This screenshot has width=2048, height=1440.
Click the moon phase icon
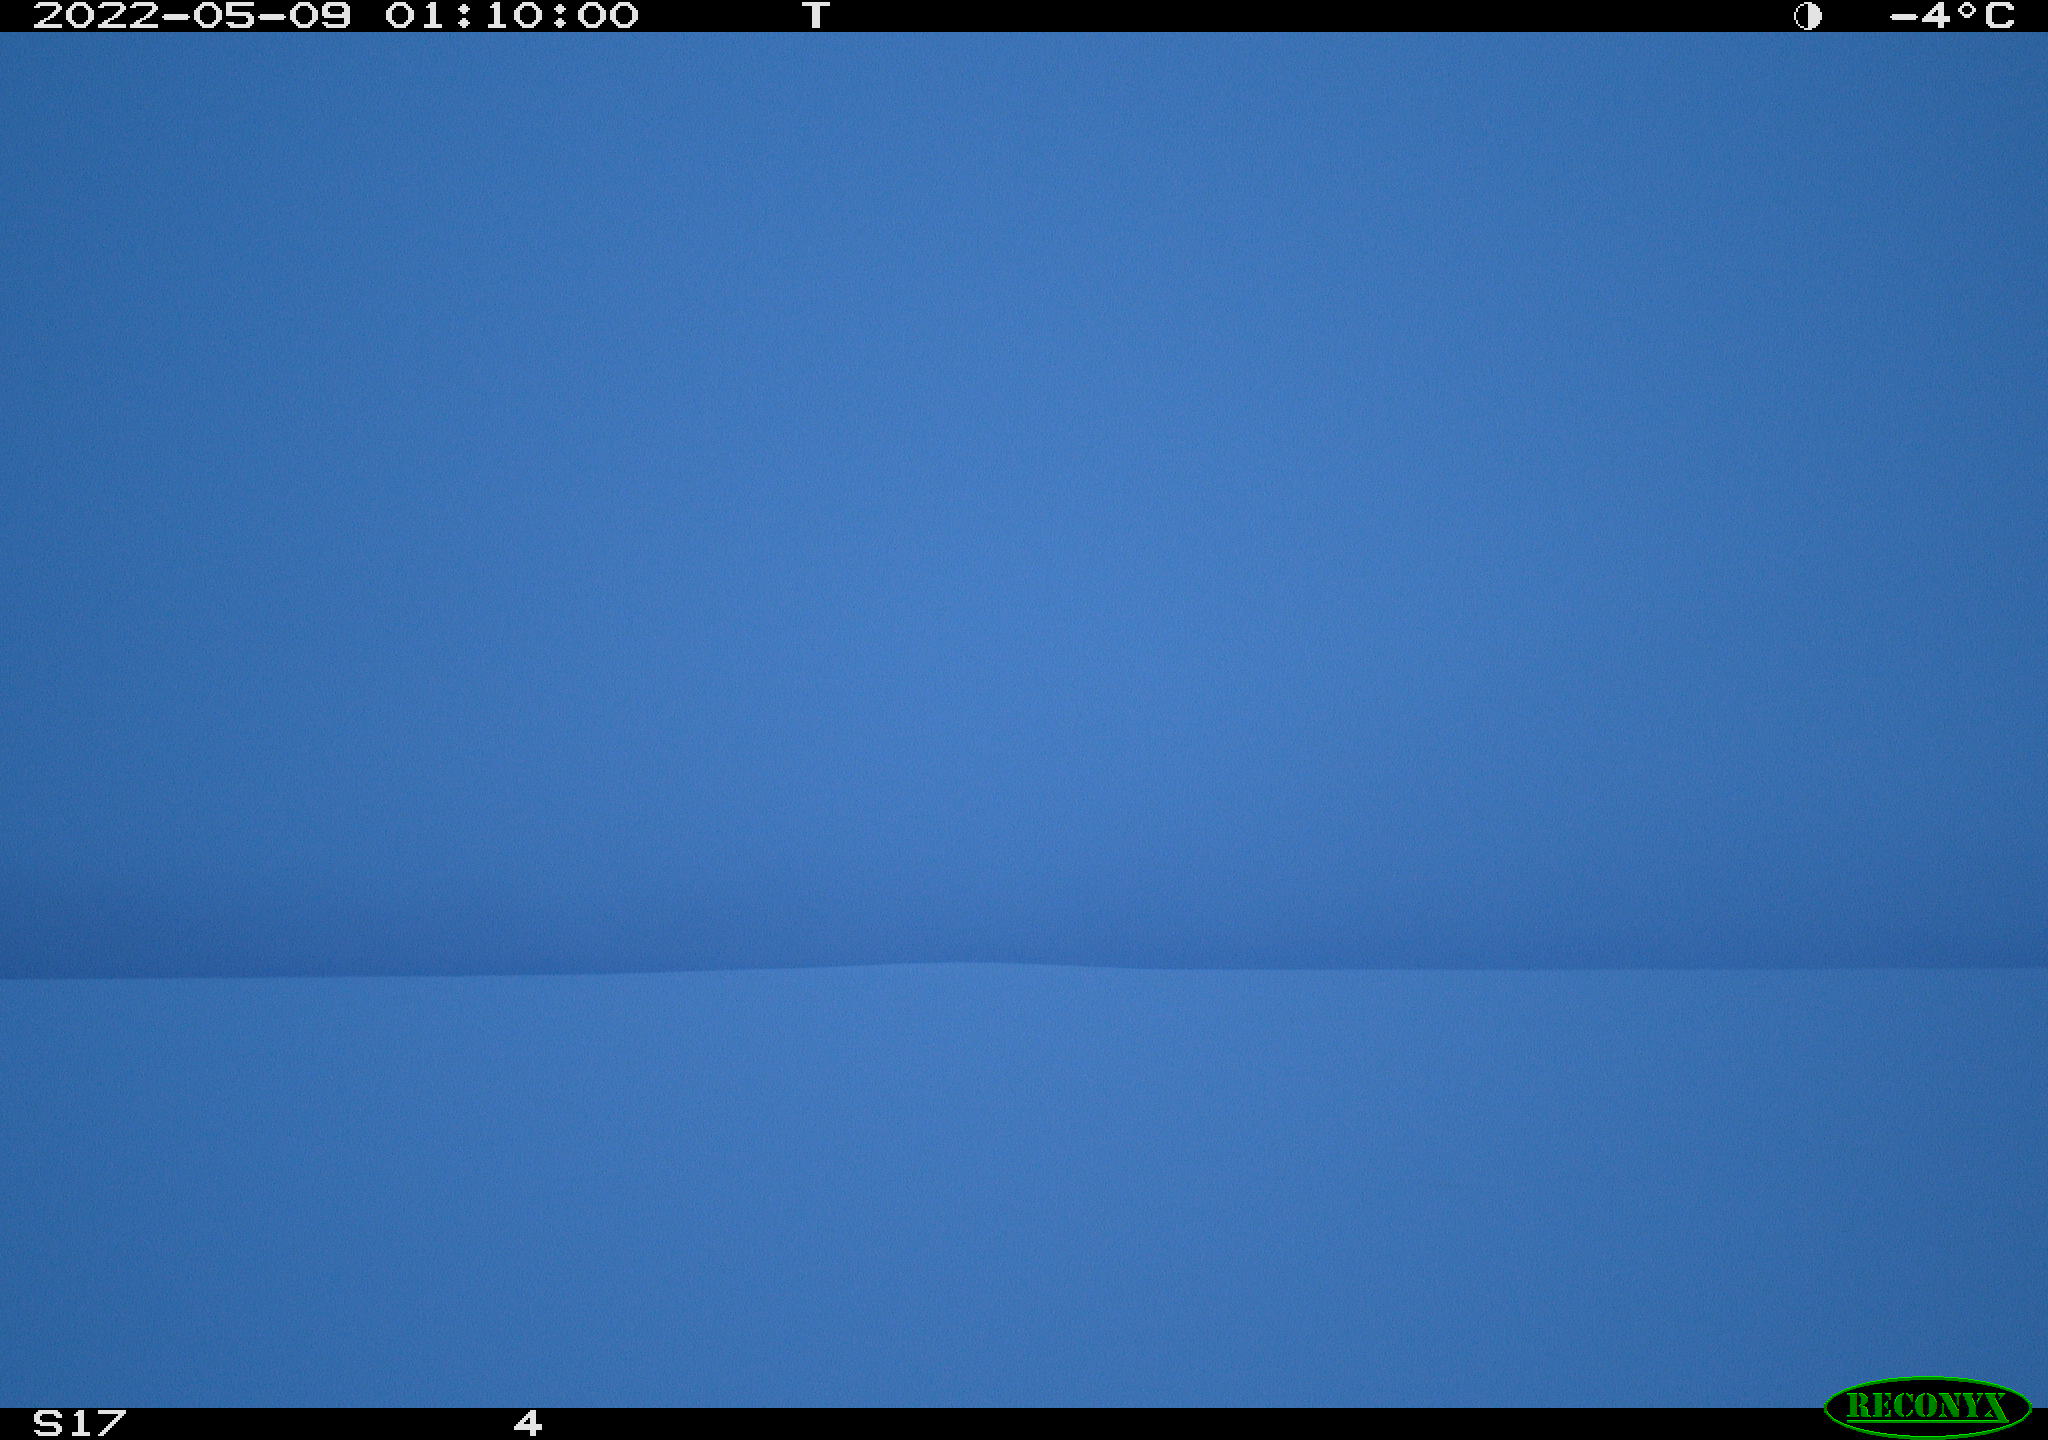(x=1807, y=16)
